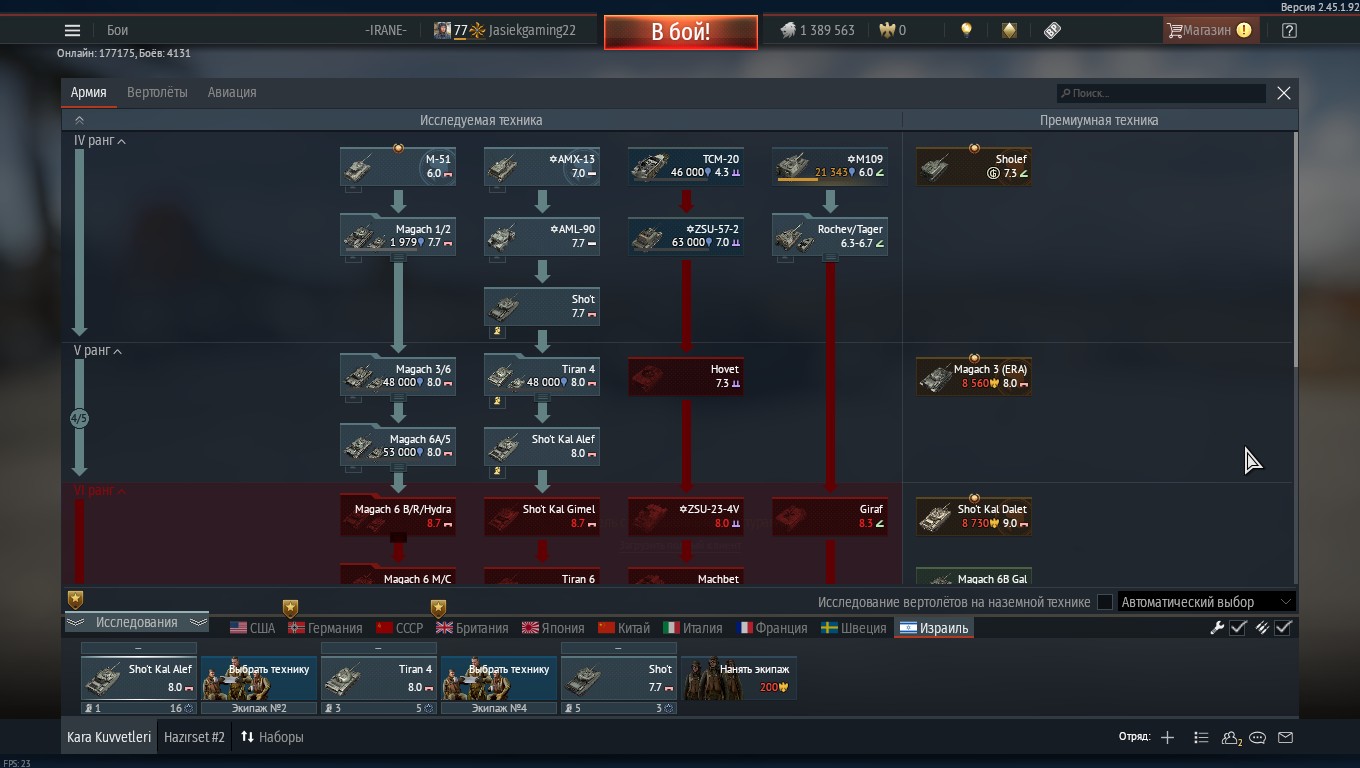
Task: Select the locked Giraf vehicle card
Action: (x=830, y=516)
